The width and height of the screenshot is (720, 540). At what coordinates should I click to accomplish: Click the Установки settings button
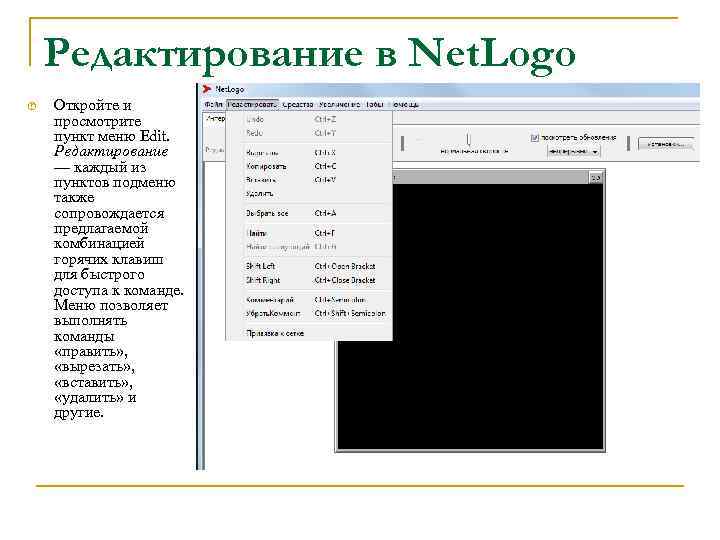click(x=666, y=144)
